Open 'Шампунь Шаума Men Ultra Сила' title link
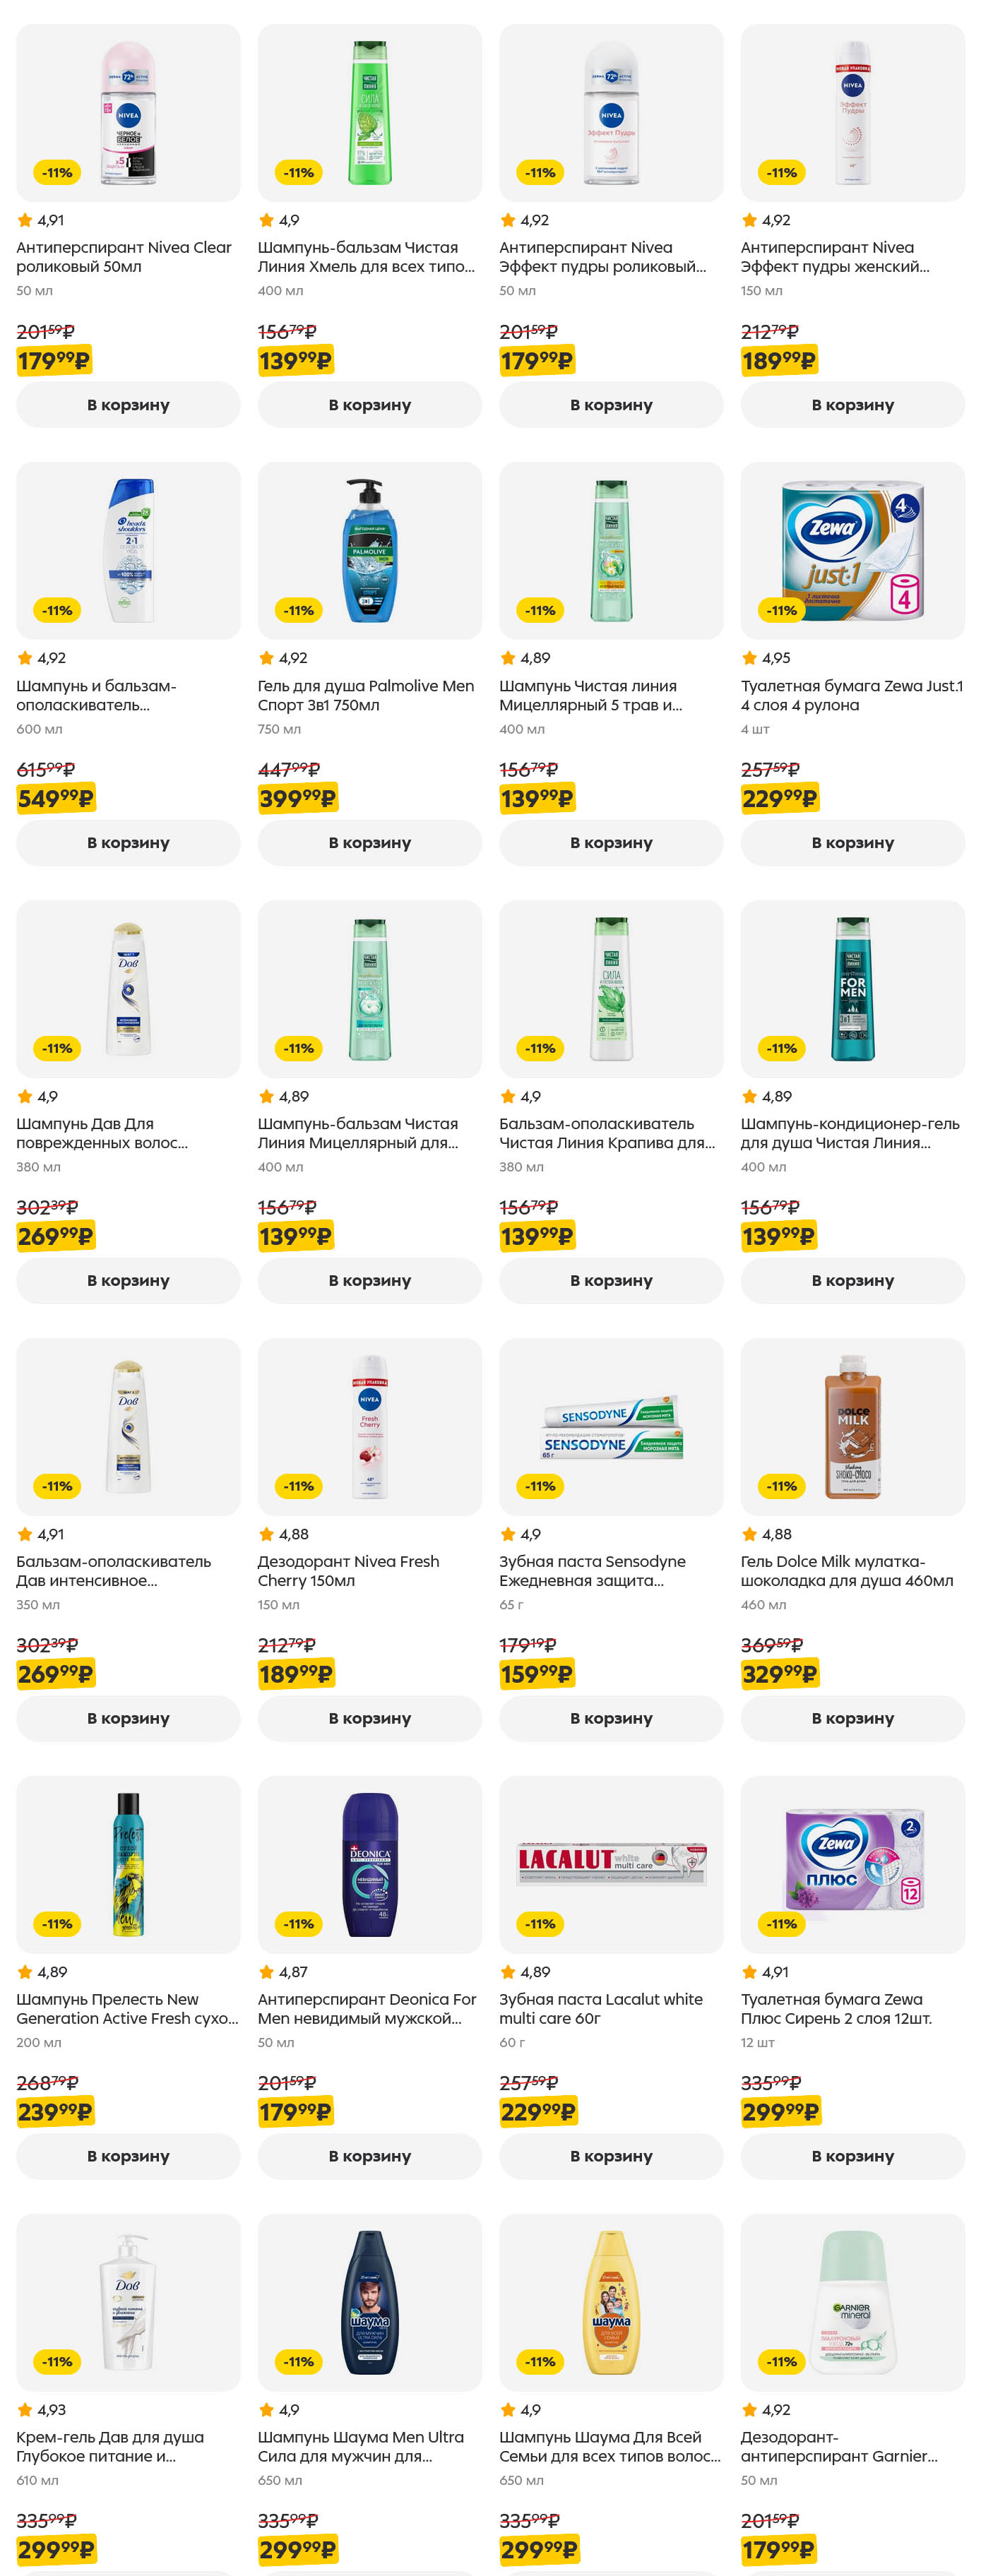 click(x=360, y=2446)
